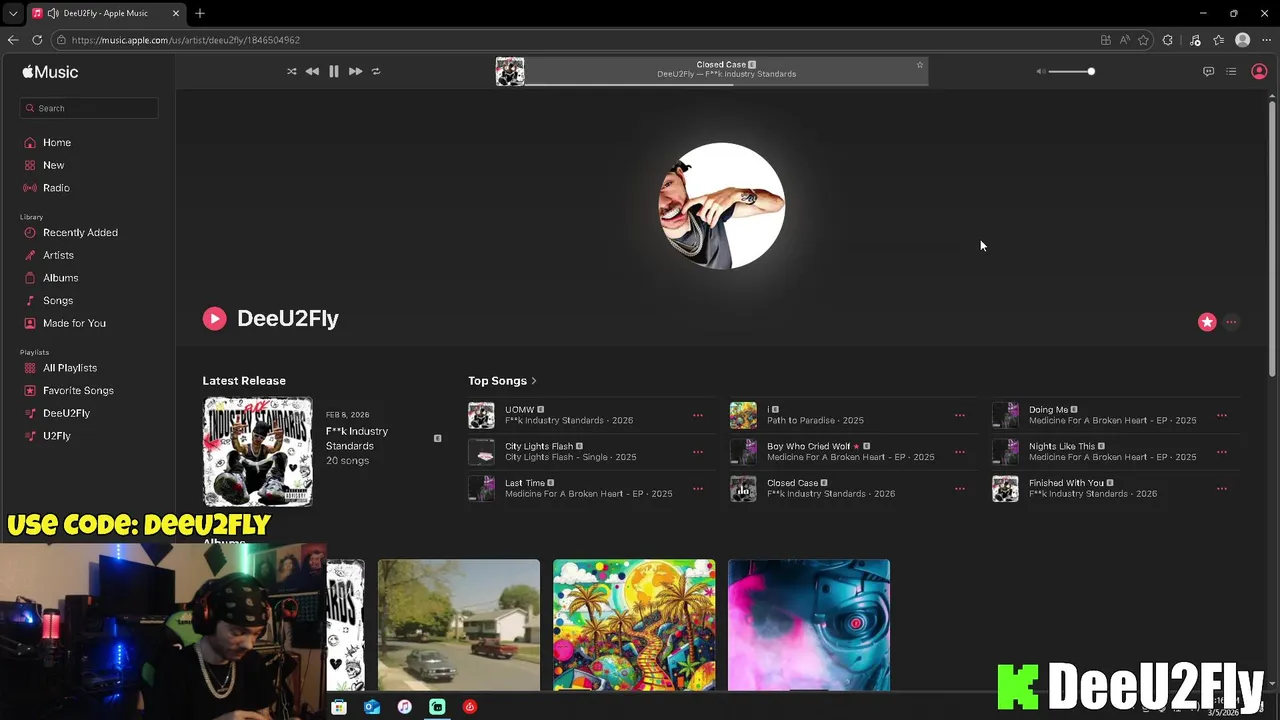The height and width of the screenshot is (720, 1280).
Task: Open All Playlists in sidebar
Action: 70,368
